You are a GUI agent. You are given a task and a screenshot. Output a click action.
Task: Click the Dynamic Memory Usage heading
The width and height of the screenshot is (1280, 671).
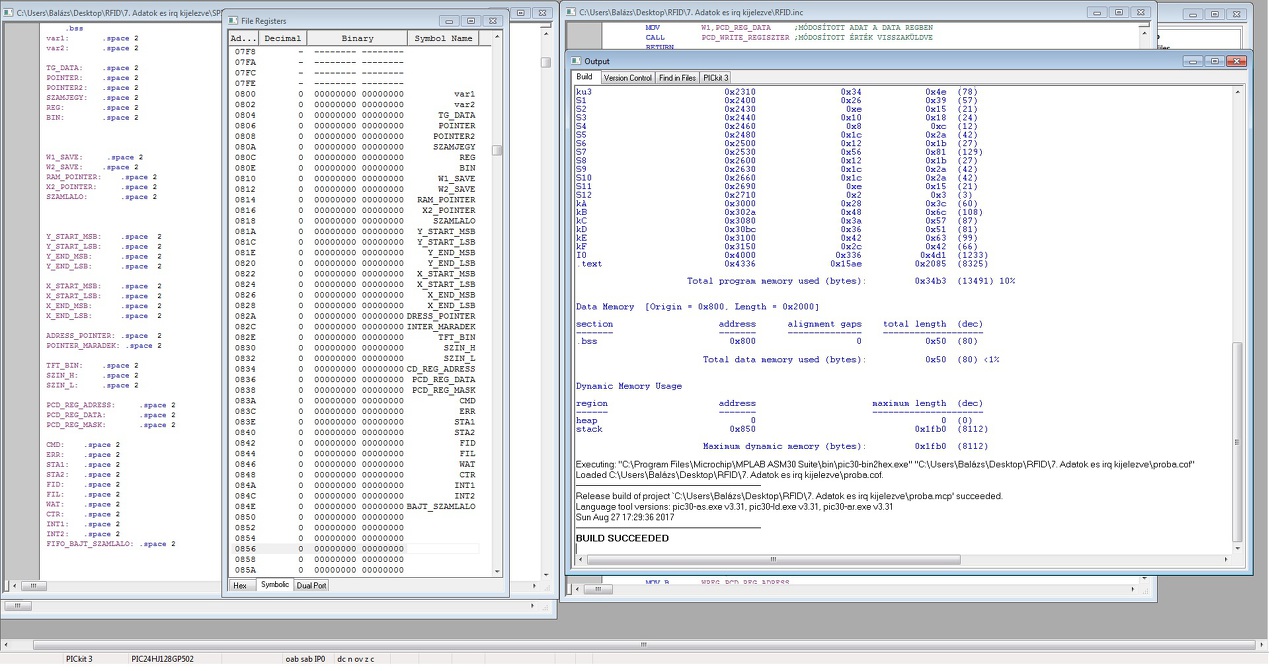click(x=629, y=386)
